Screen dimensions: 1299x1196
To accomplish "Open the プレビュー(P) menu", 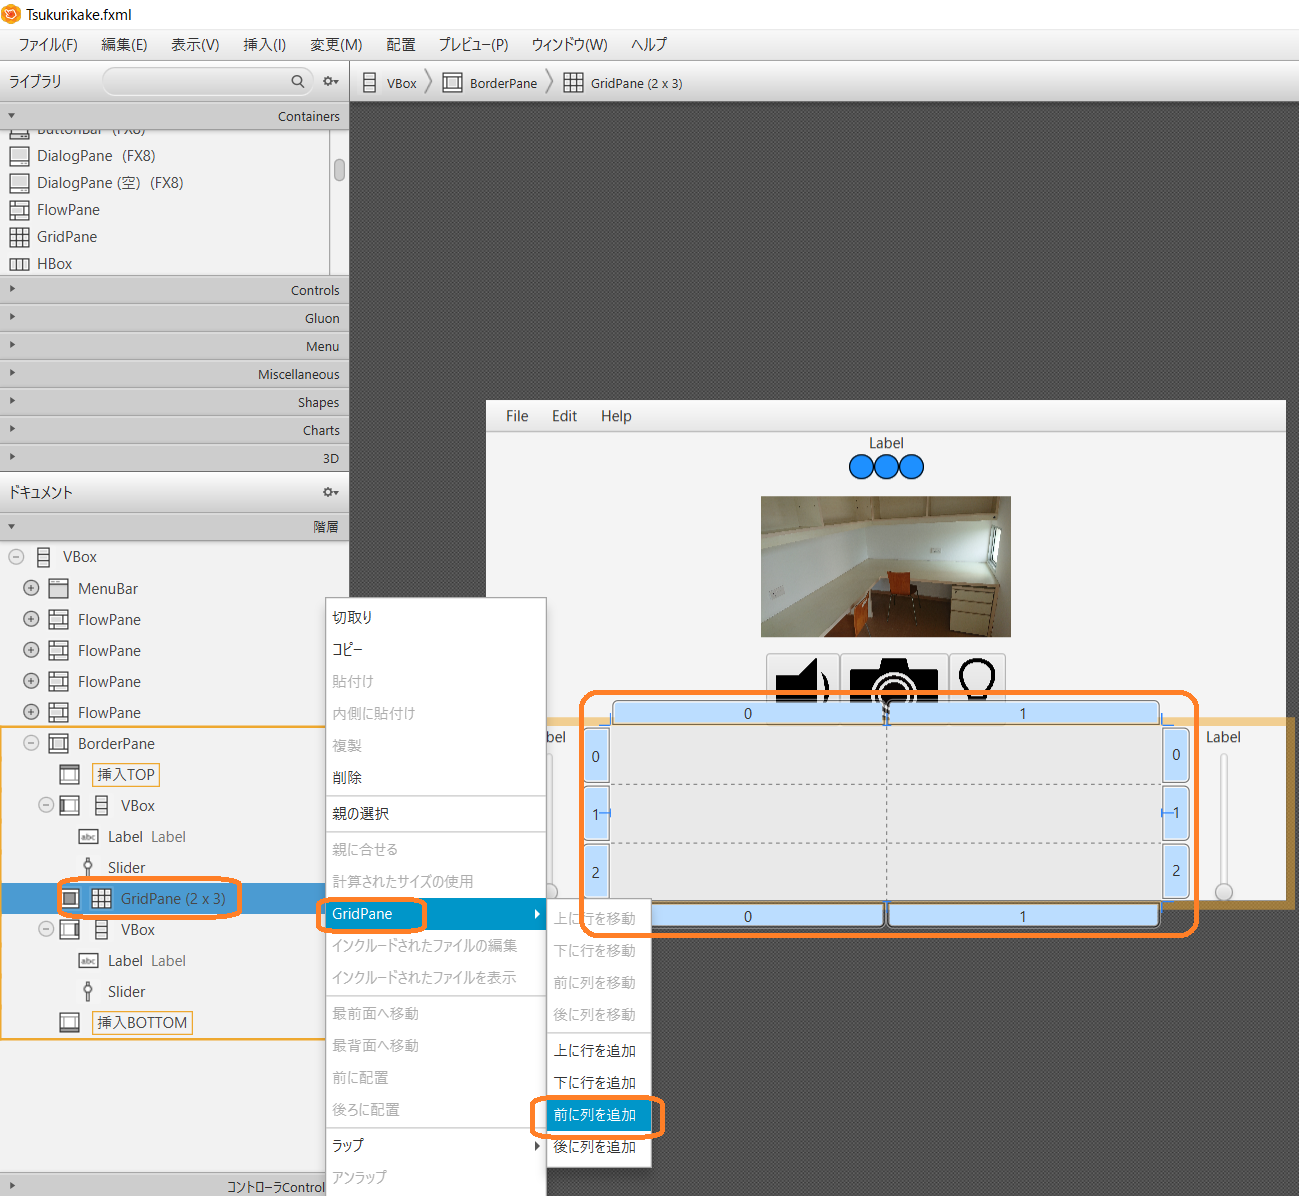I will (474, 45).
